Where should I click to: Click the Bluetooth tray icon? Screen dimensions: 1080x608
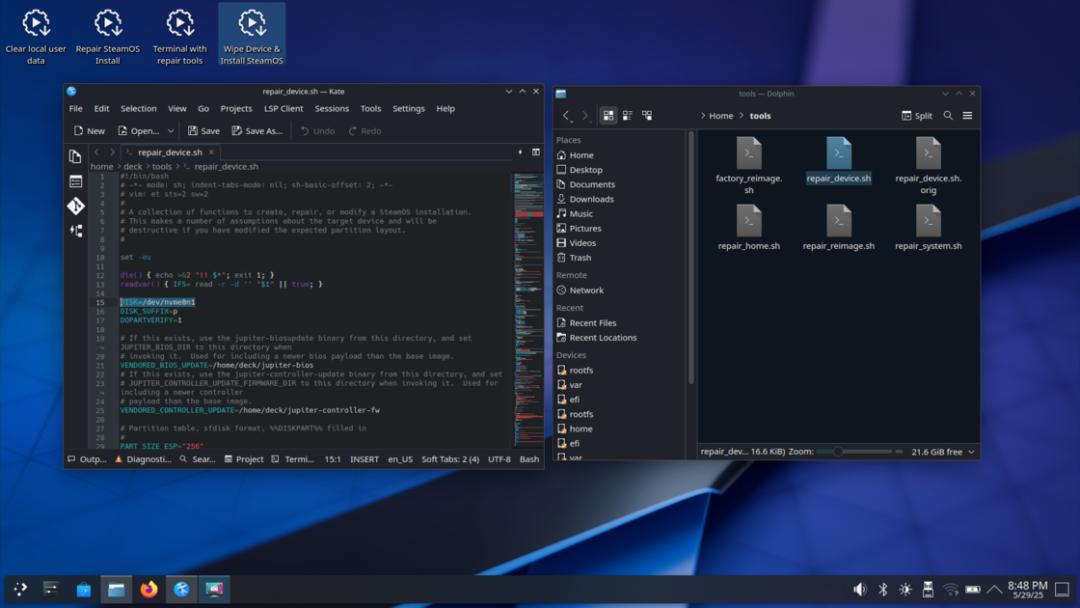click(883, 589)
